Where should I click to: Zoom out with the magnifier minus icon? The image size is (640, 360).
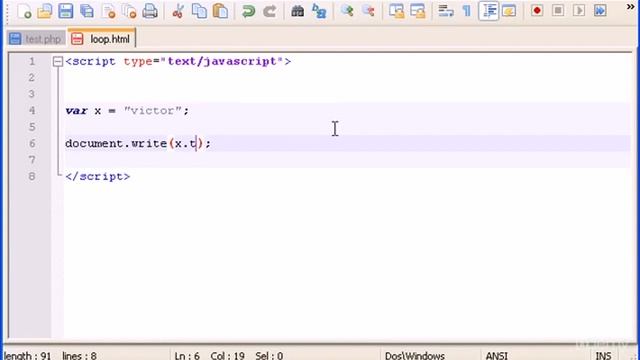[368, 11]
